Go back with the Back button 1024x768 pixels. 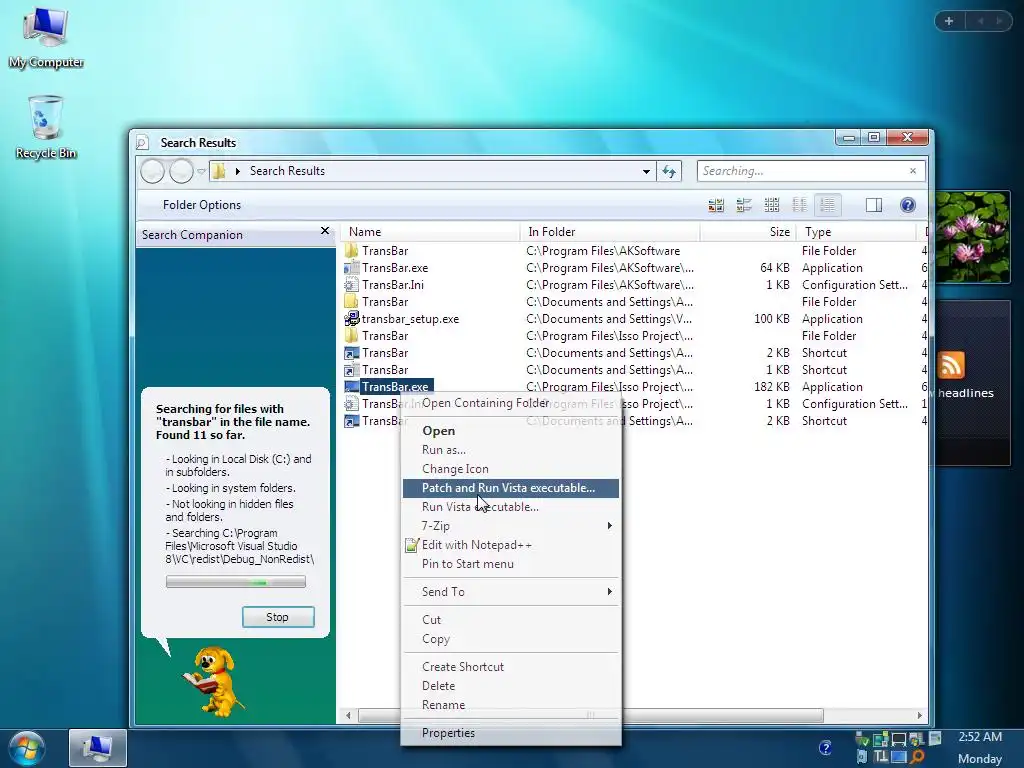coord(153,171)
